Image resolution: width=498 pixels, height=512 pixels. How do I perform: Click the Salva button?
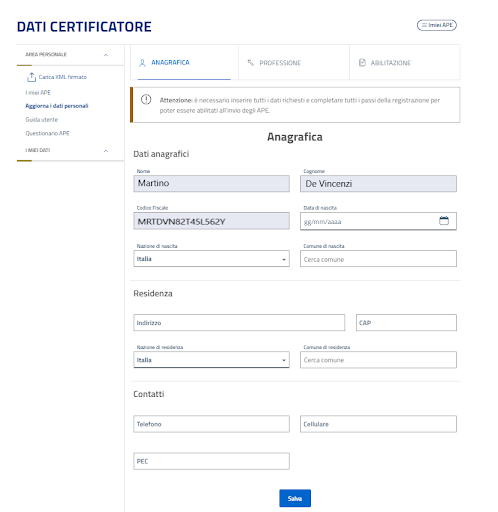(295, 498)
